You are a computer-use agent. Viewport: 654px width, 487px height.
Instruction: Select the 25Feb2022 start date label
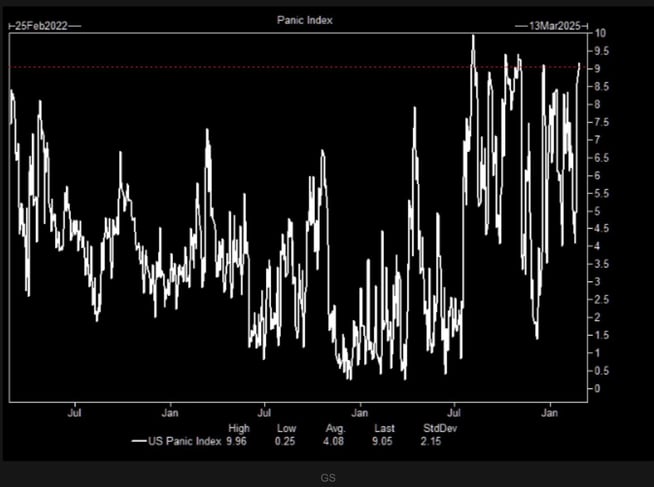point(41,26)
